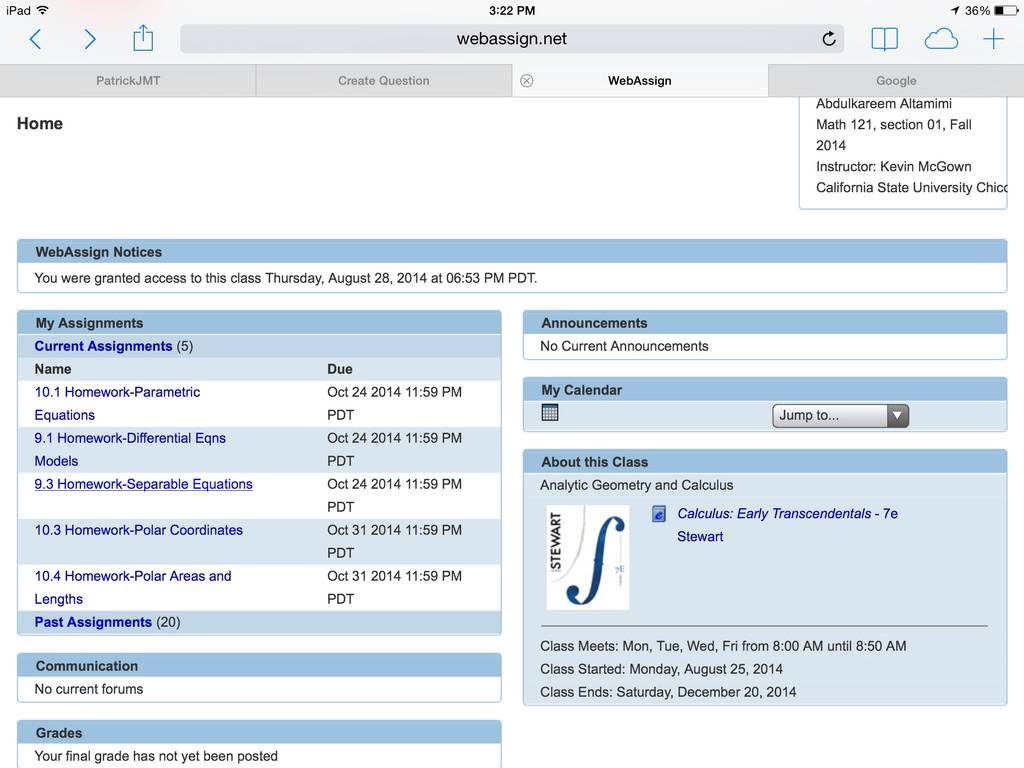This screenshot has height=768, width=1024.
Task: Click 'No Current Announcements' text
Action: (624, 346)
